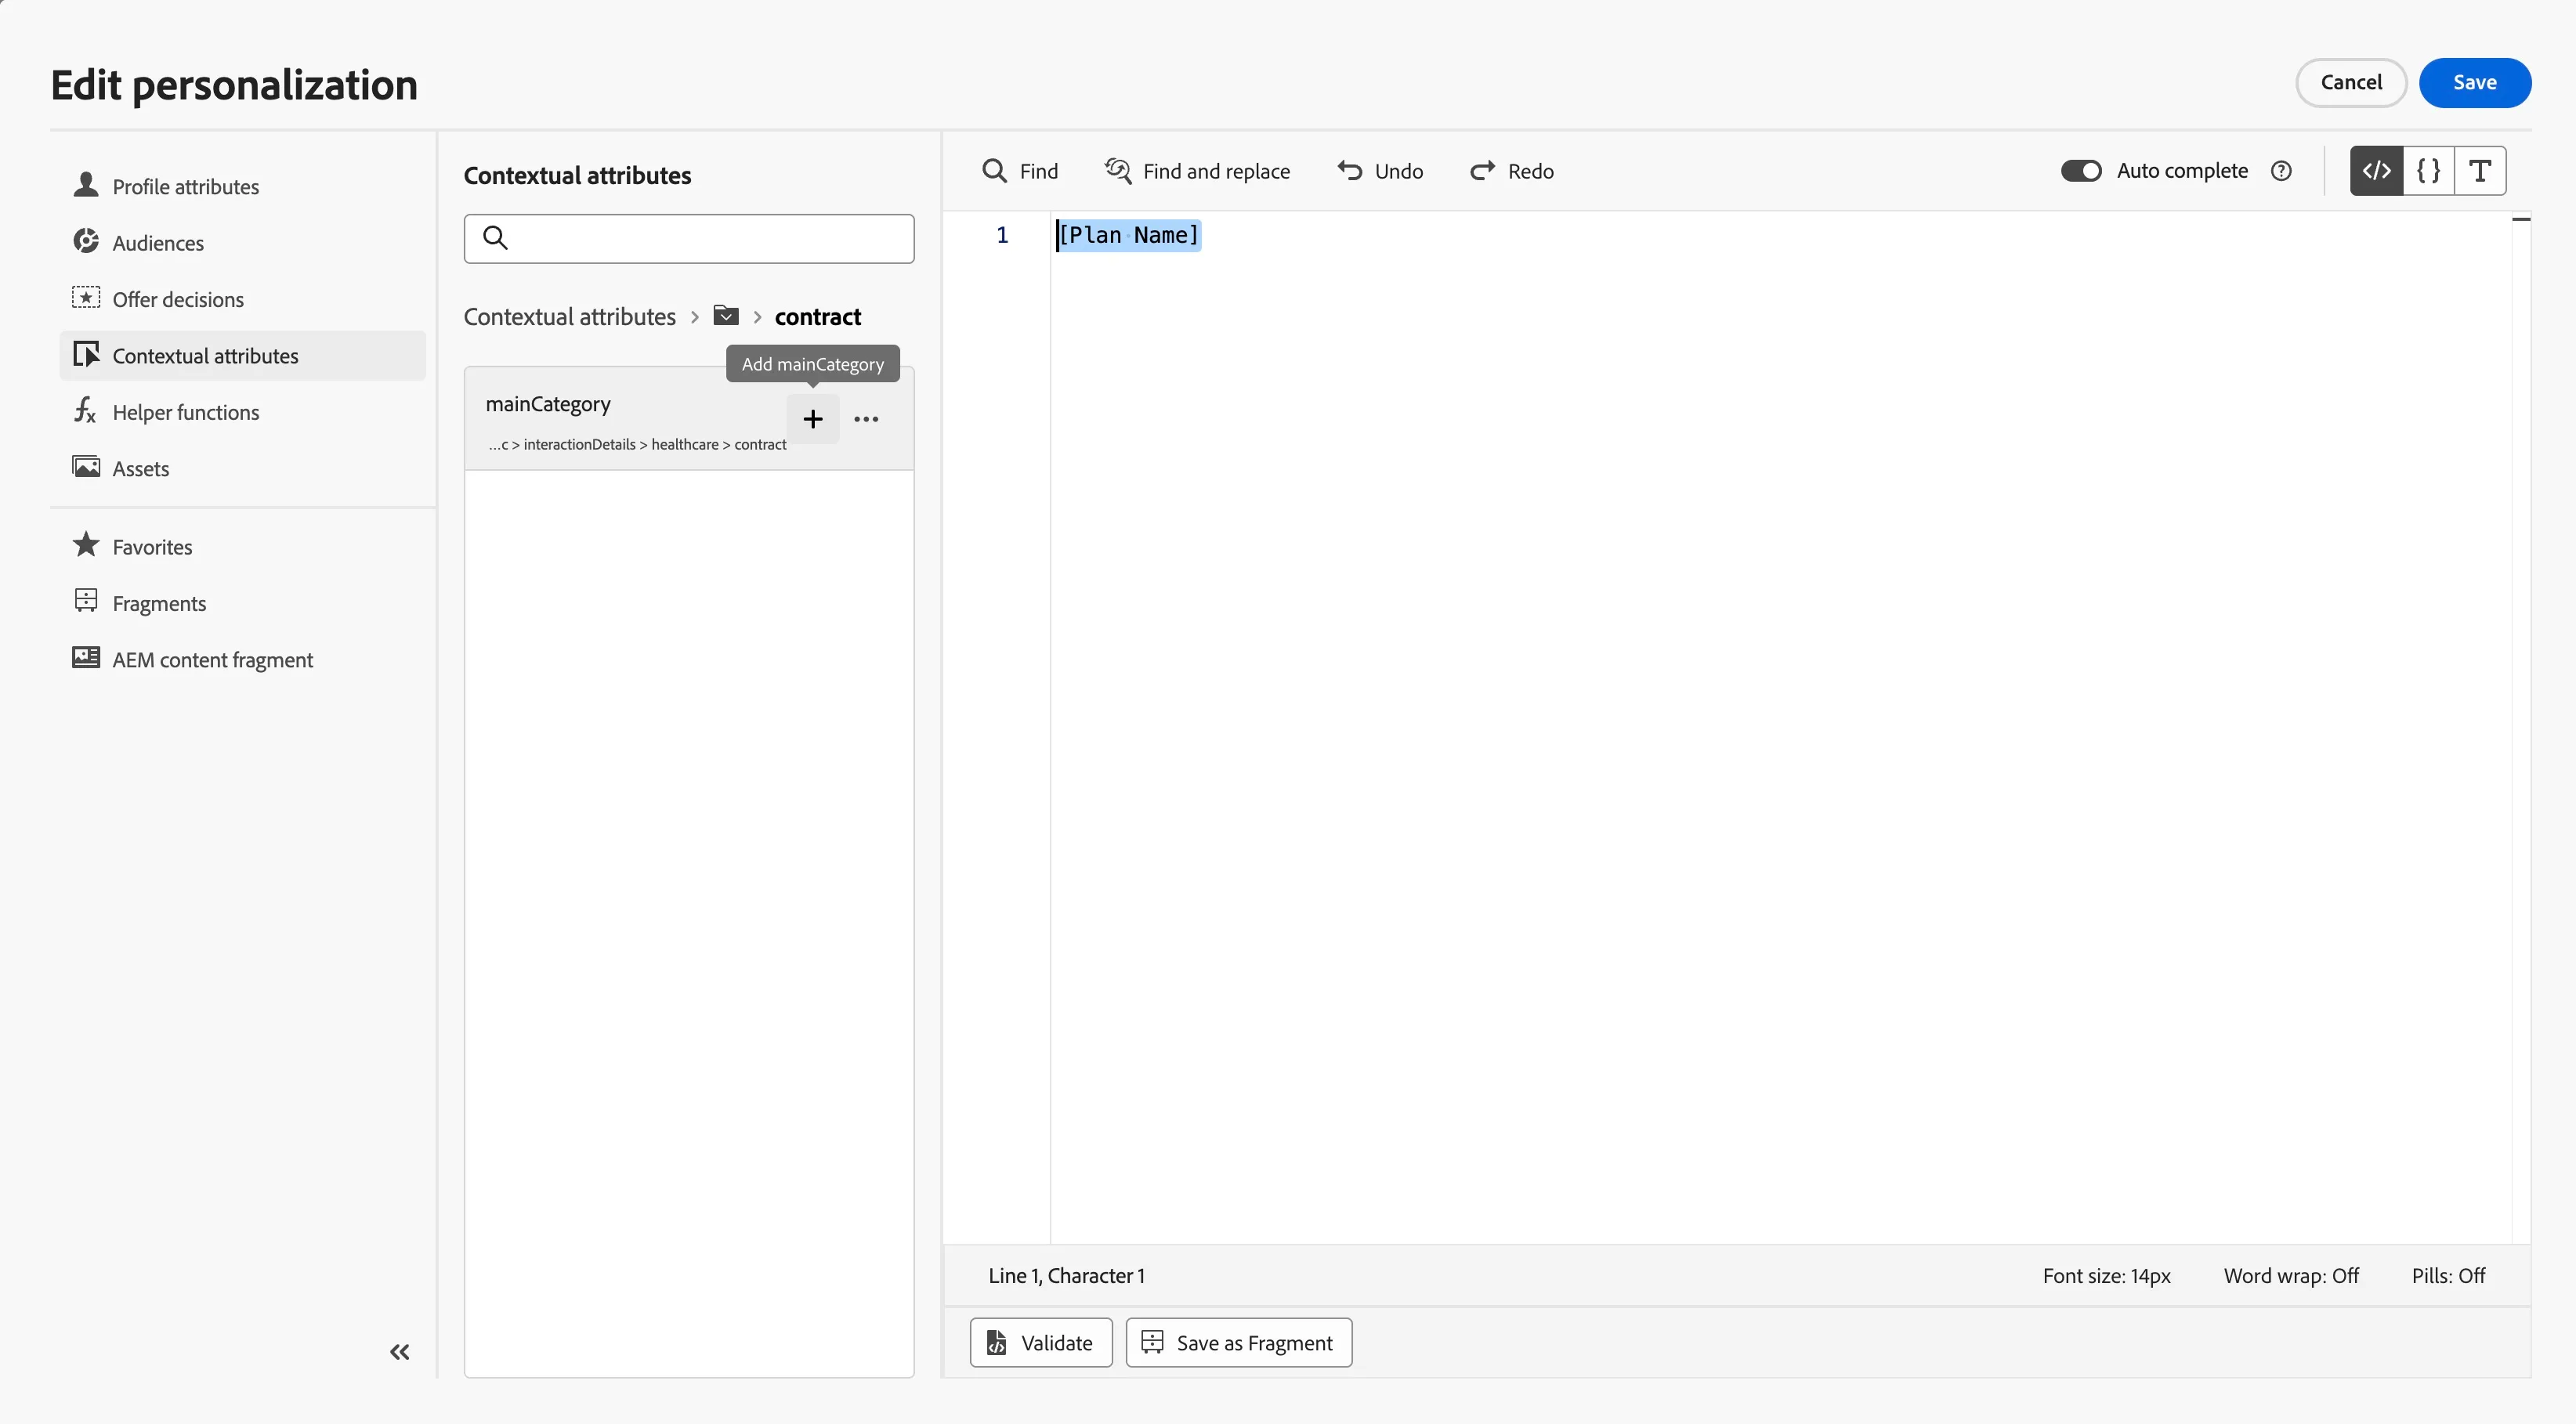Select the mainCategory attribute row
Image resolution: width=2576 pixels, height=1424 pixels.
point(689,419)
